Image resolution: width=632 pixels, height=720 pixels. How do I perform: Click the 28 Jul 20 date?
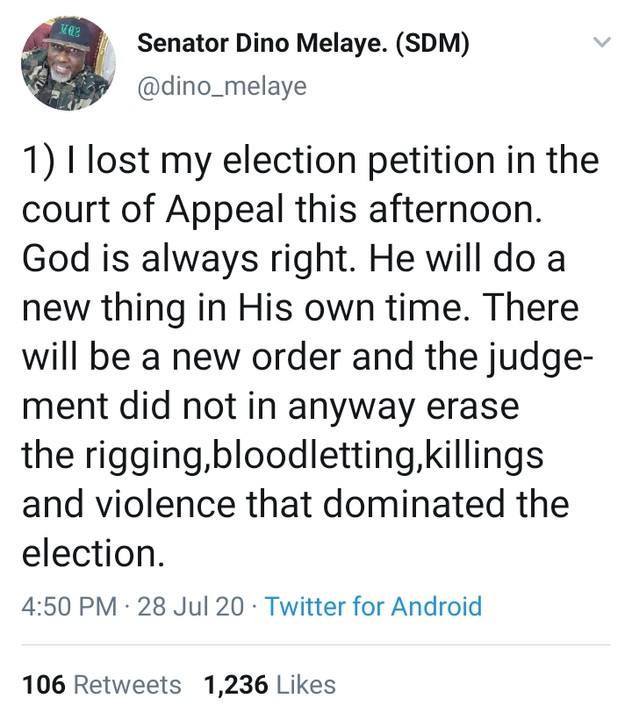coord(190,607)
